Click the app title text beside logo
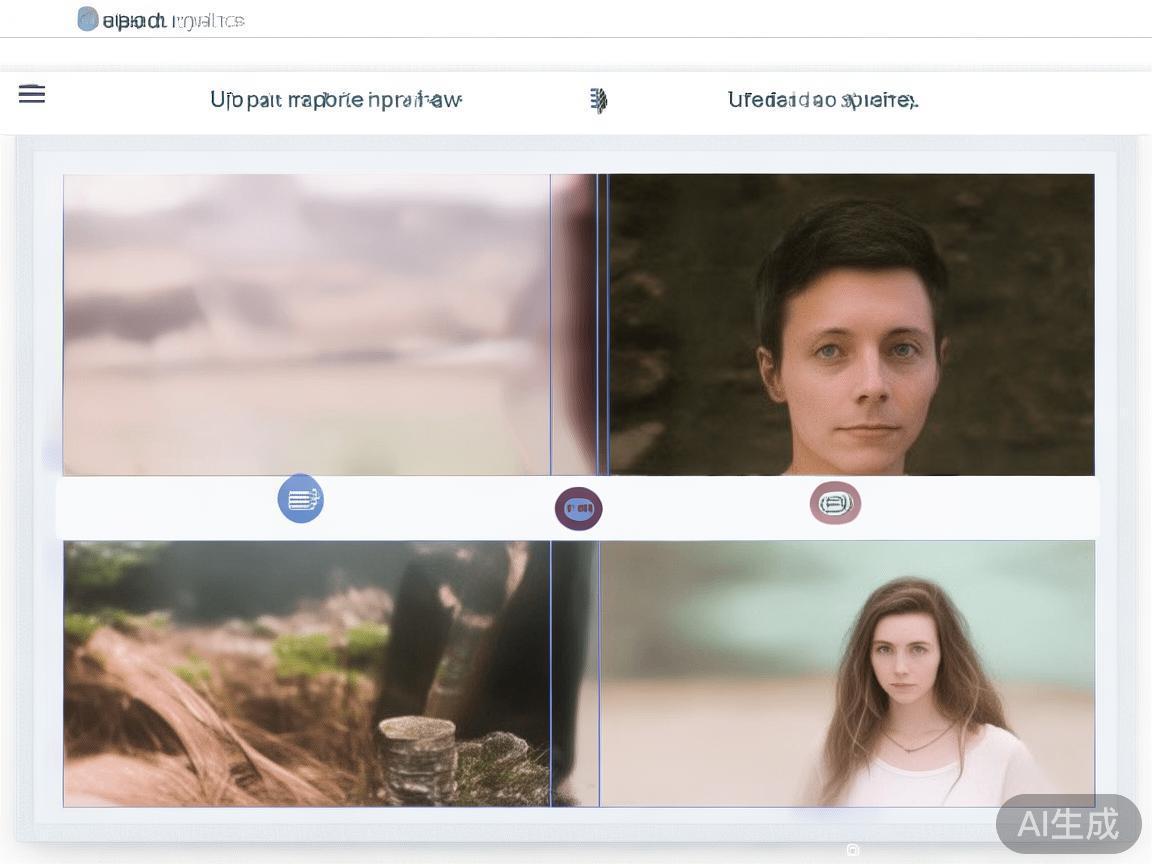1152x864 pixels. 173,20
